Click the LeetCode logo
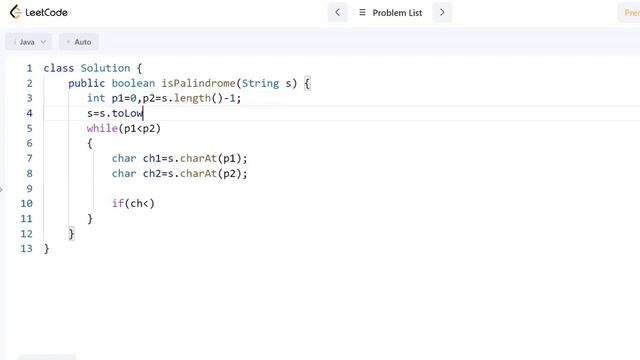 [x=39, y=12]
